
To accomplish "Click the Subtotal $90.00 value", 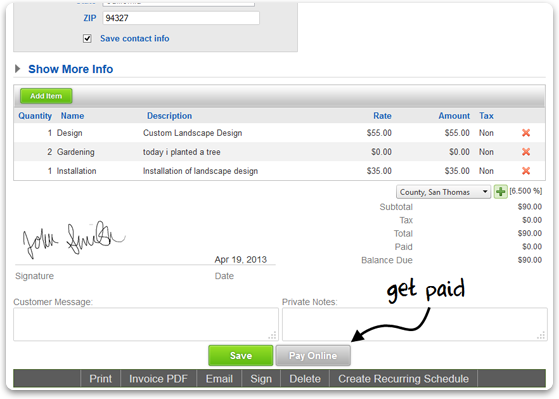I will (530, 207).
